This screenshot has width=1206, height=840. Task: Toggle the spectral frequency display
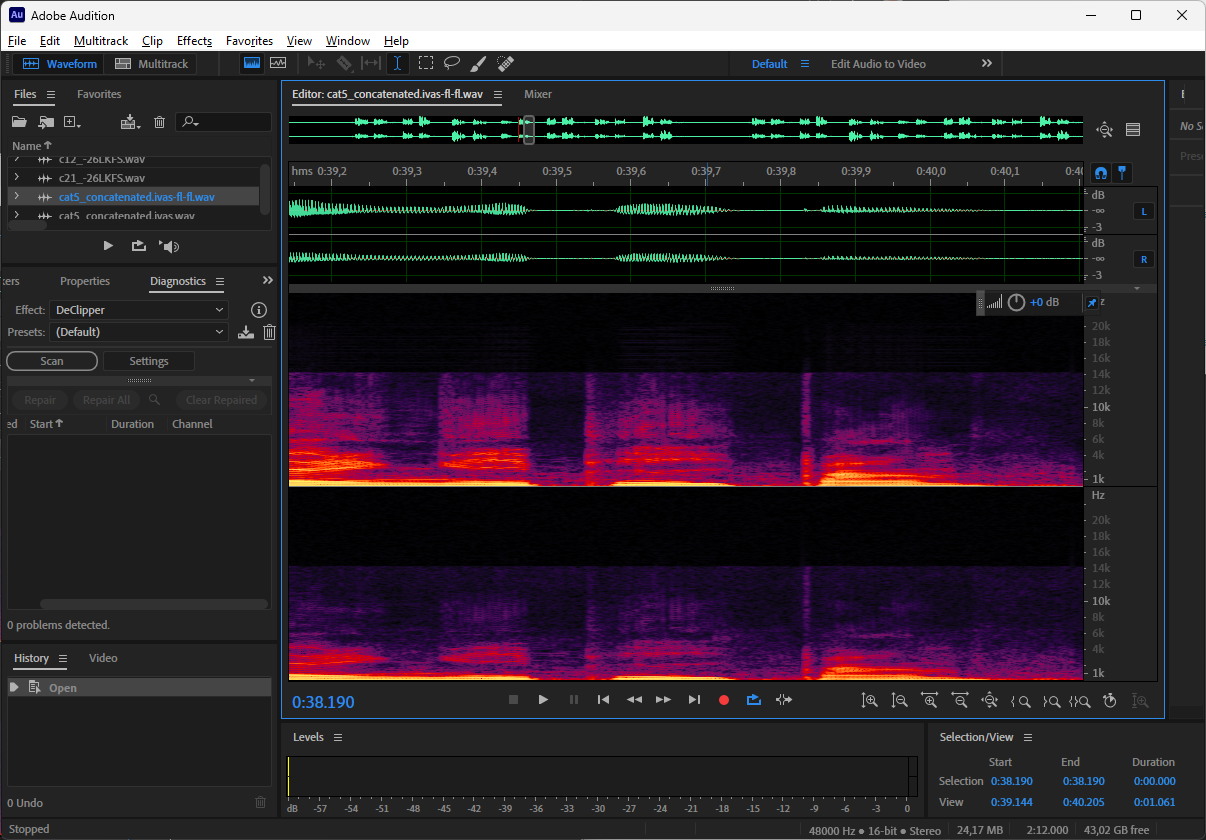tap(252, 63)
